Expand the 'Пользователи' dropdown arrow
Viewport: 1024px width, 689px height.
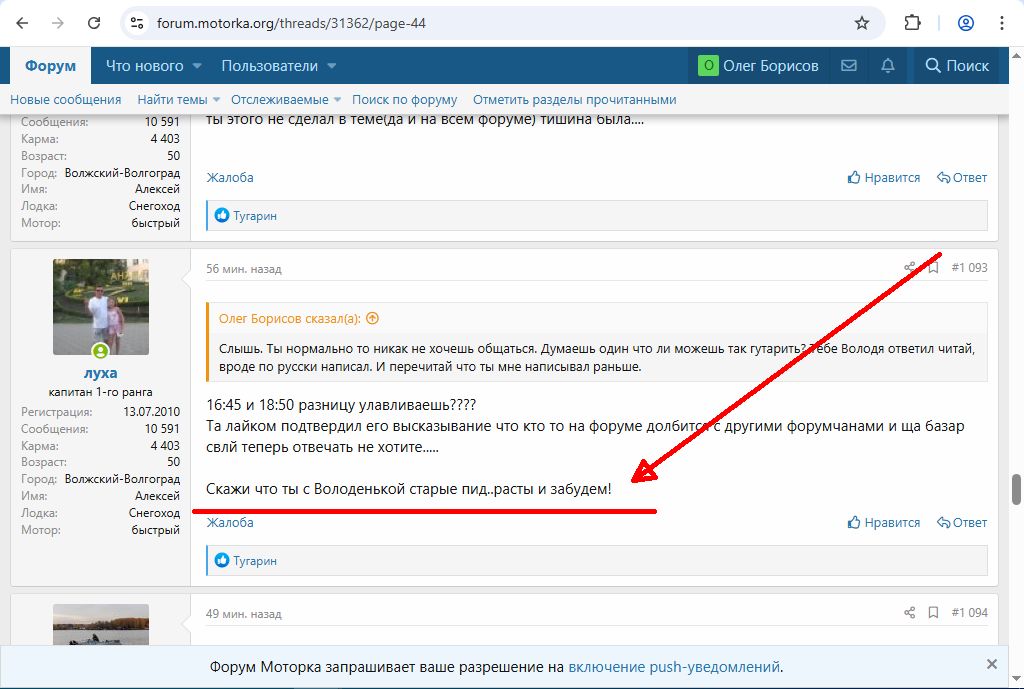point(331,66)
